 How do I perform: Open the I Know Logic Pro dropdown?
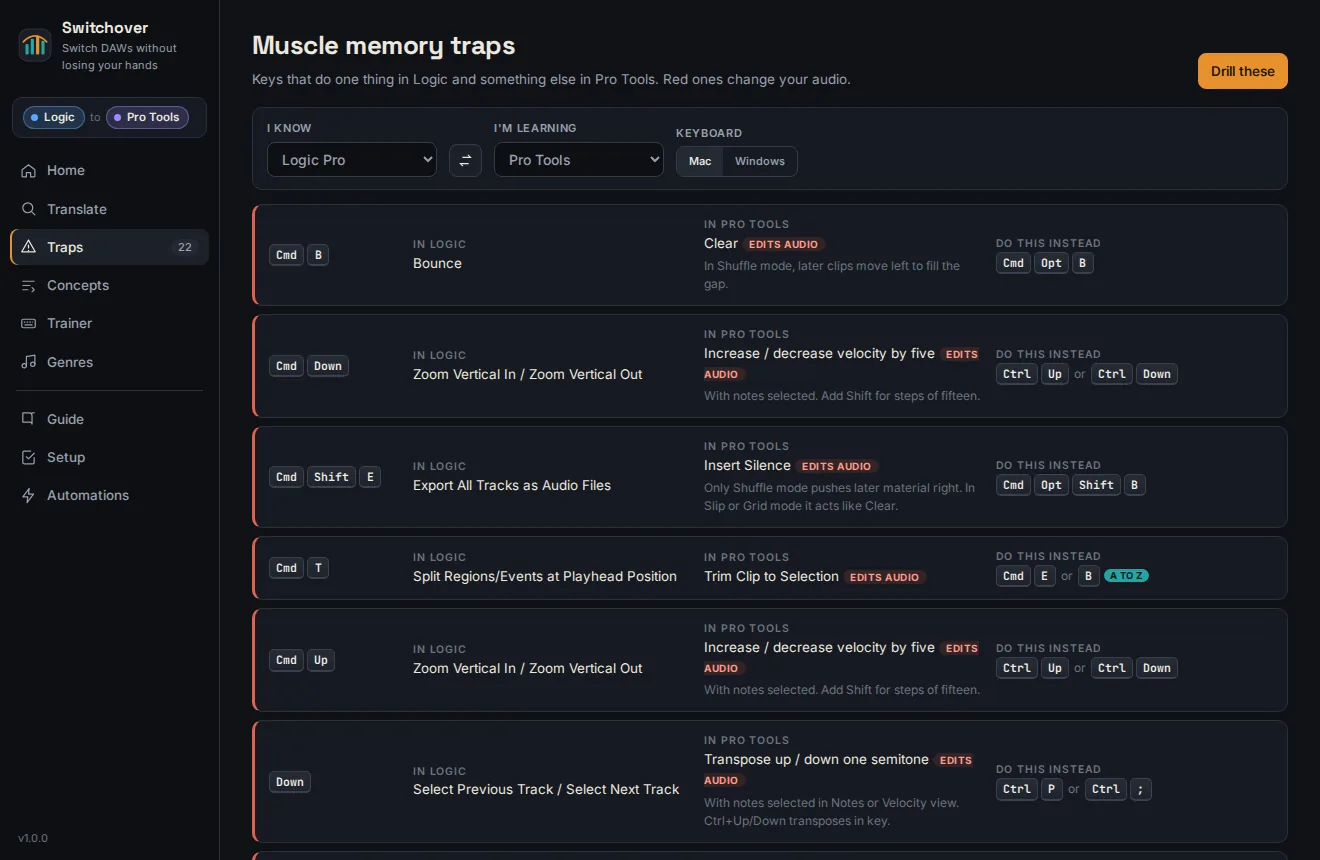pyautogui.click(x=352, y=160)
